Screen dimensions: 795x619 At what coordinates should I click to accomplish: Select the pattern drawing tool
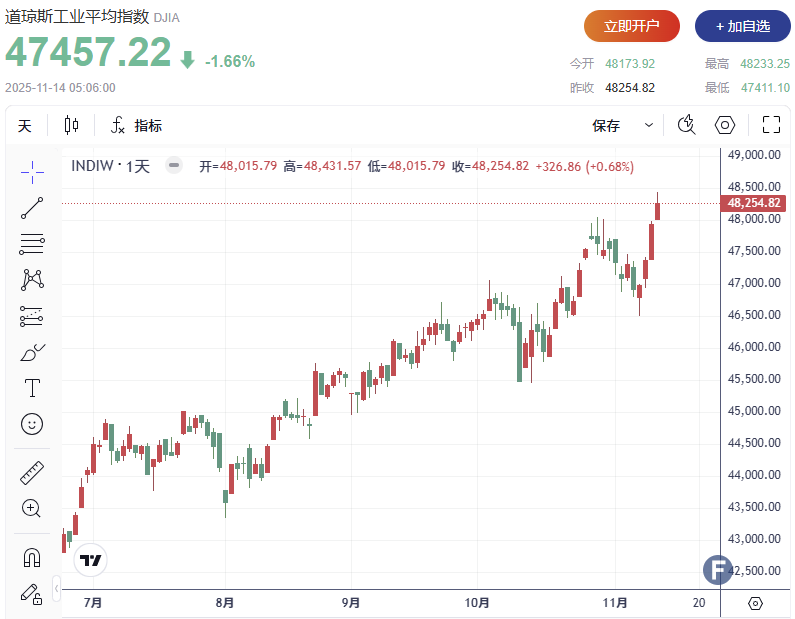pos(32,280)
